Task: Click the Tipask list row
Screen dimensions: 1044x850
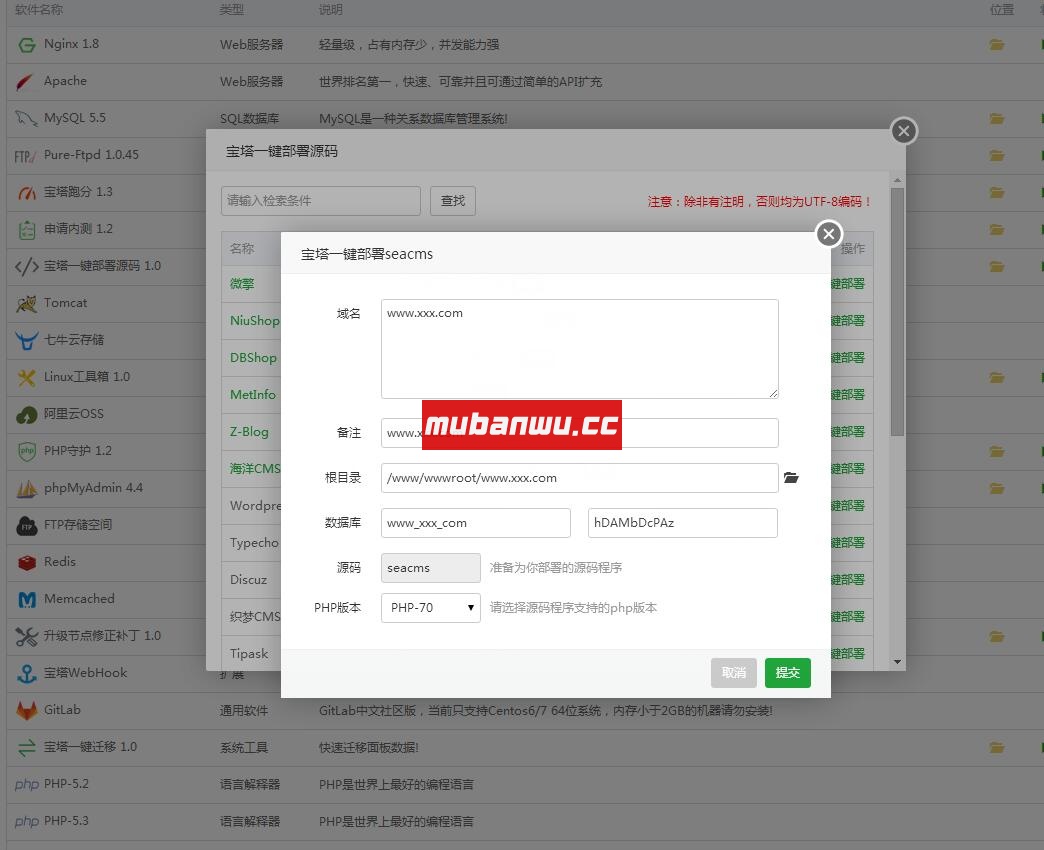Action: (x=249, y=654)
